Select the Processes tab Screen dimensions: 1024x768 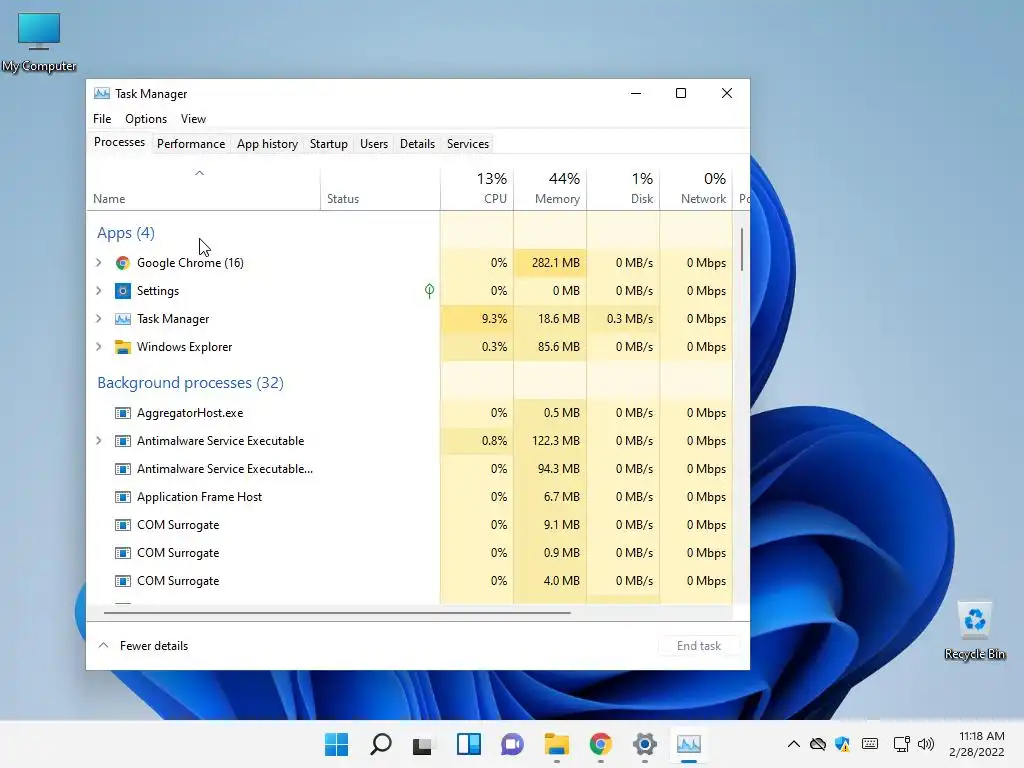tap(120, 142)
